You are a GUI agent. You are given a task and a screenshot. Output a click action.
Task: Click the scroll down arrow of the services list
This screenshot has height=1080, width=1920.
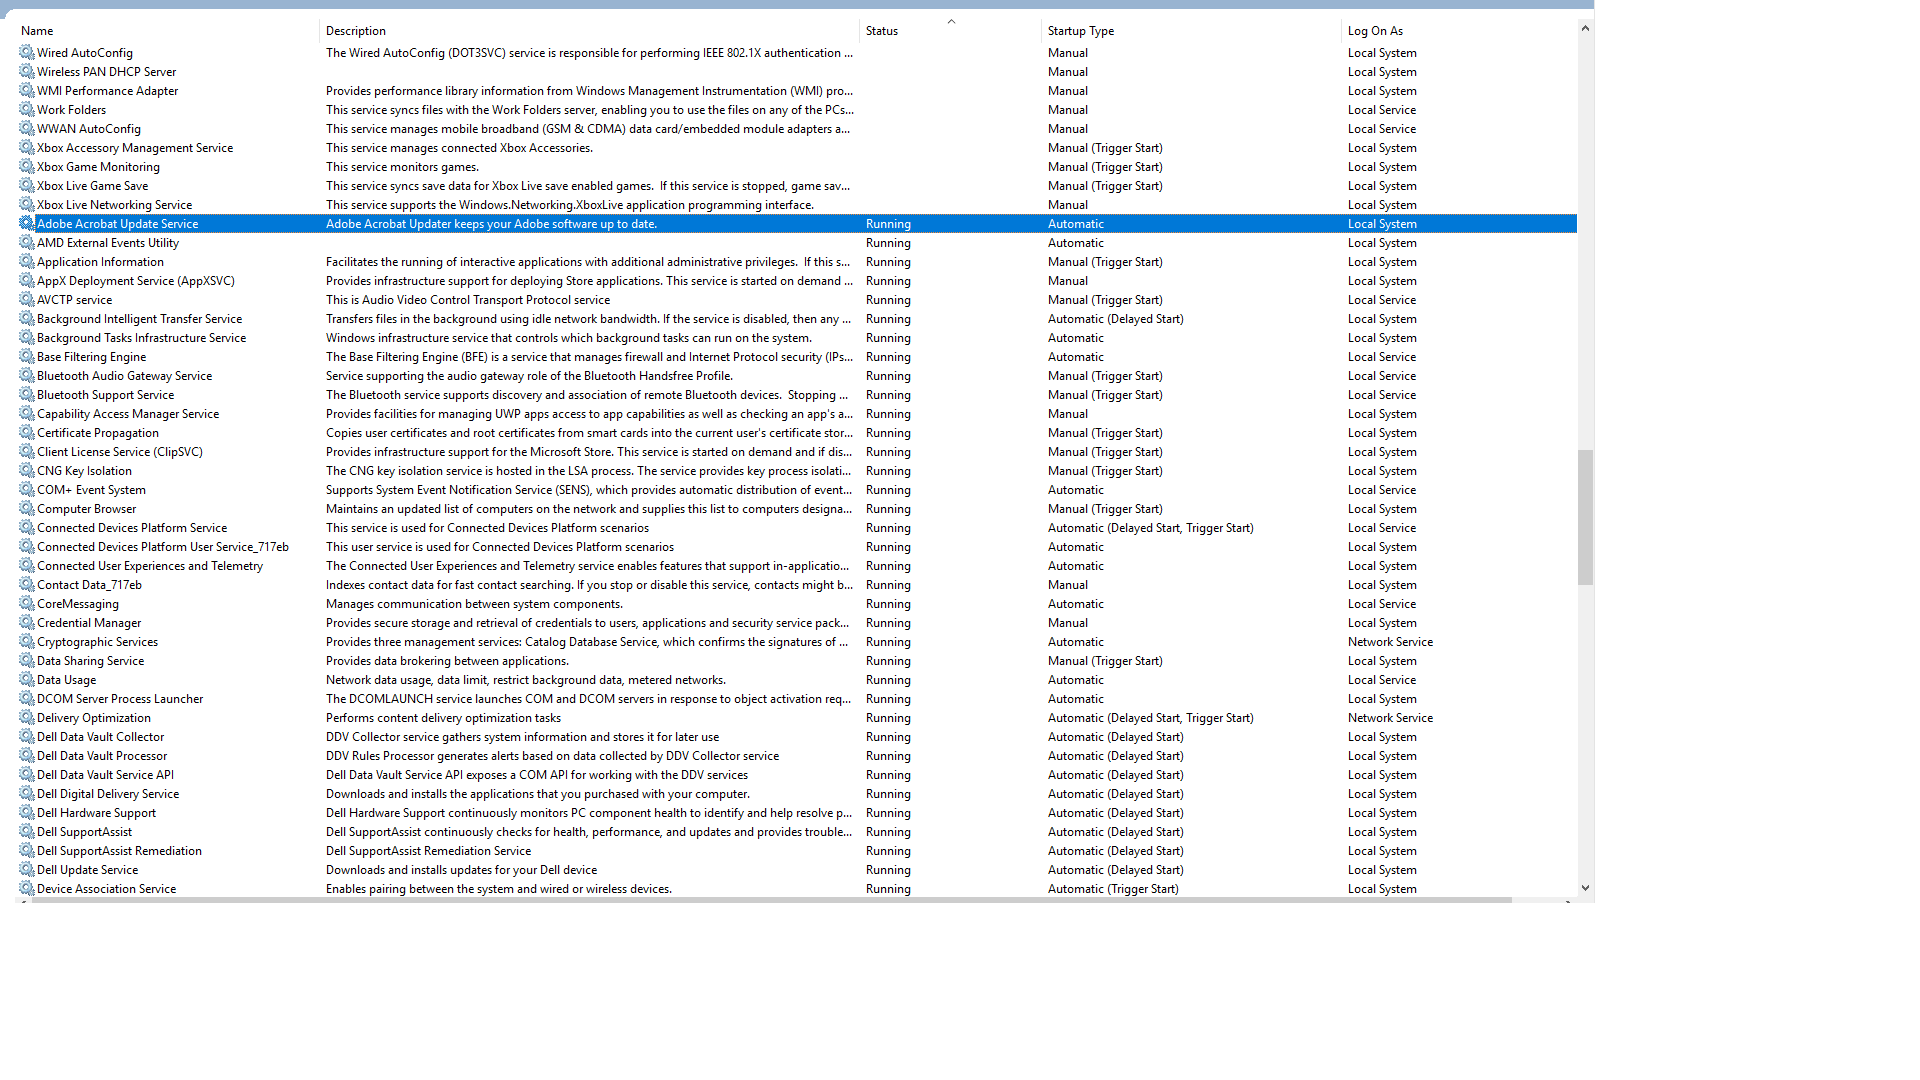1585,888
